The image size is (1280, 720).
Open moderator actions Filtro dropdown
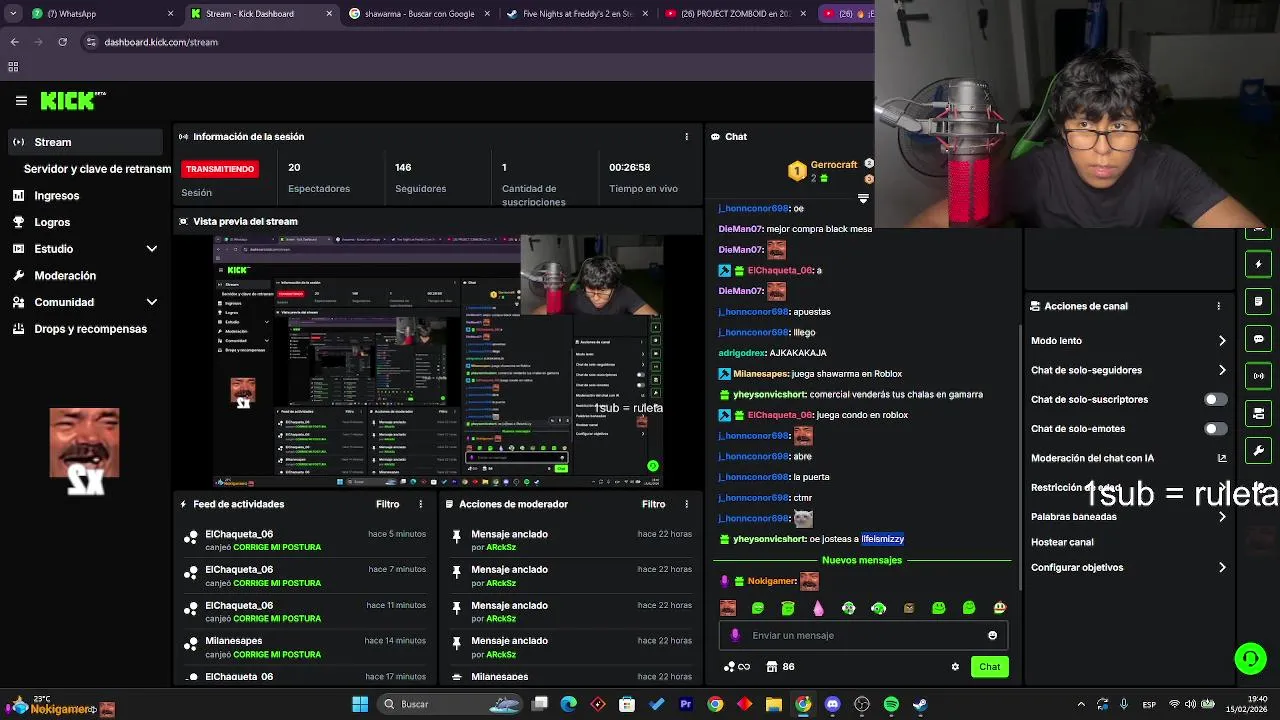pos(653,504)
